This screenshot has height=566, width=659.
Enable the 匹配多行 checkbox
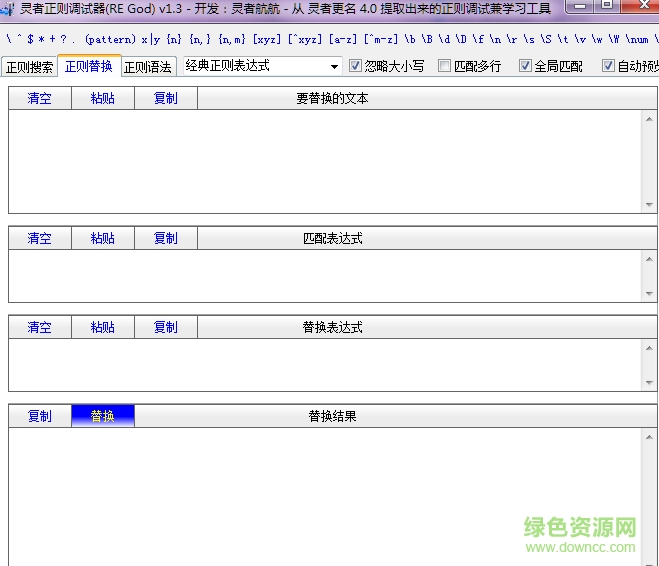[x=445, y=66]
